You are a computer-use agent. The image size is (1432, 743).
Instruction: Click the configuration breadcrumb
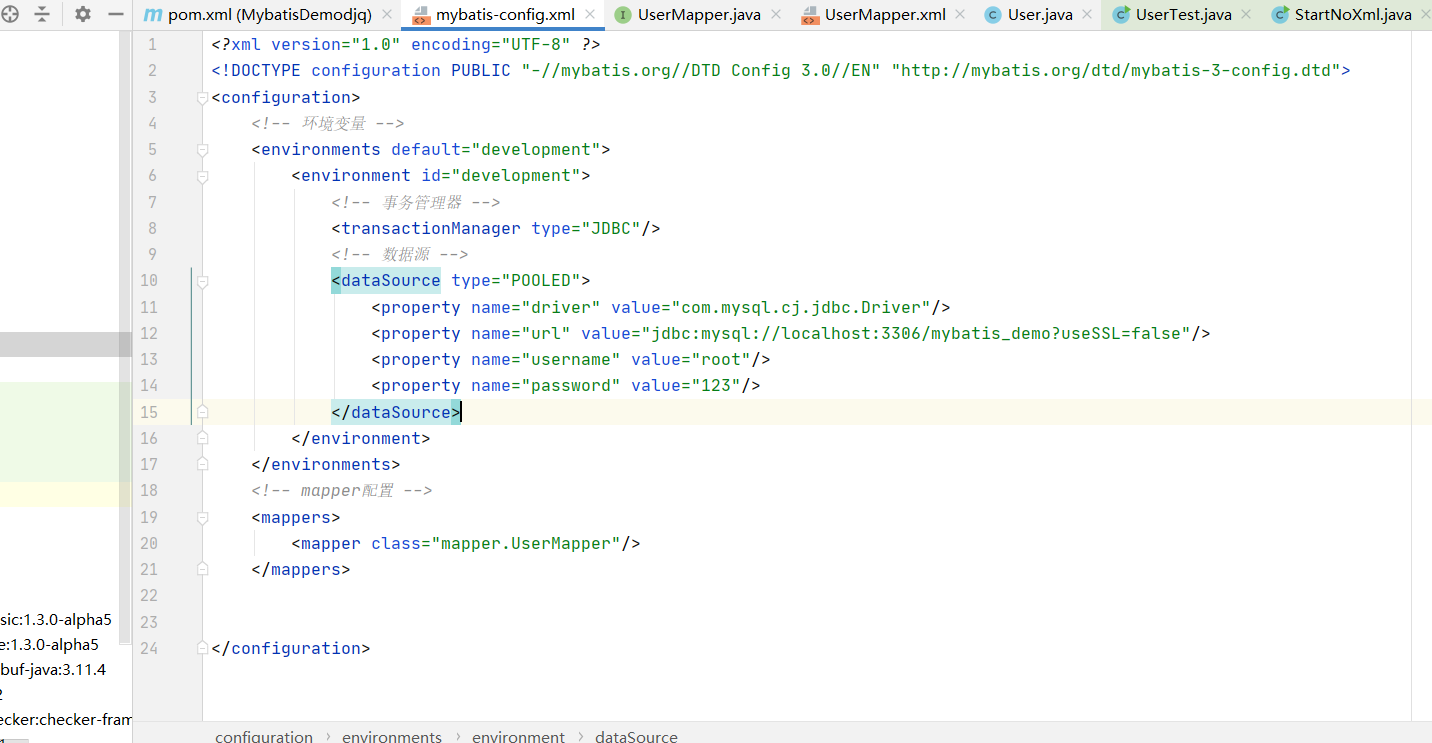(264, 736)
